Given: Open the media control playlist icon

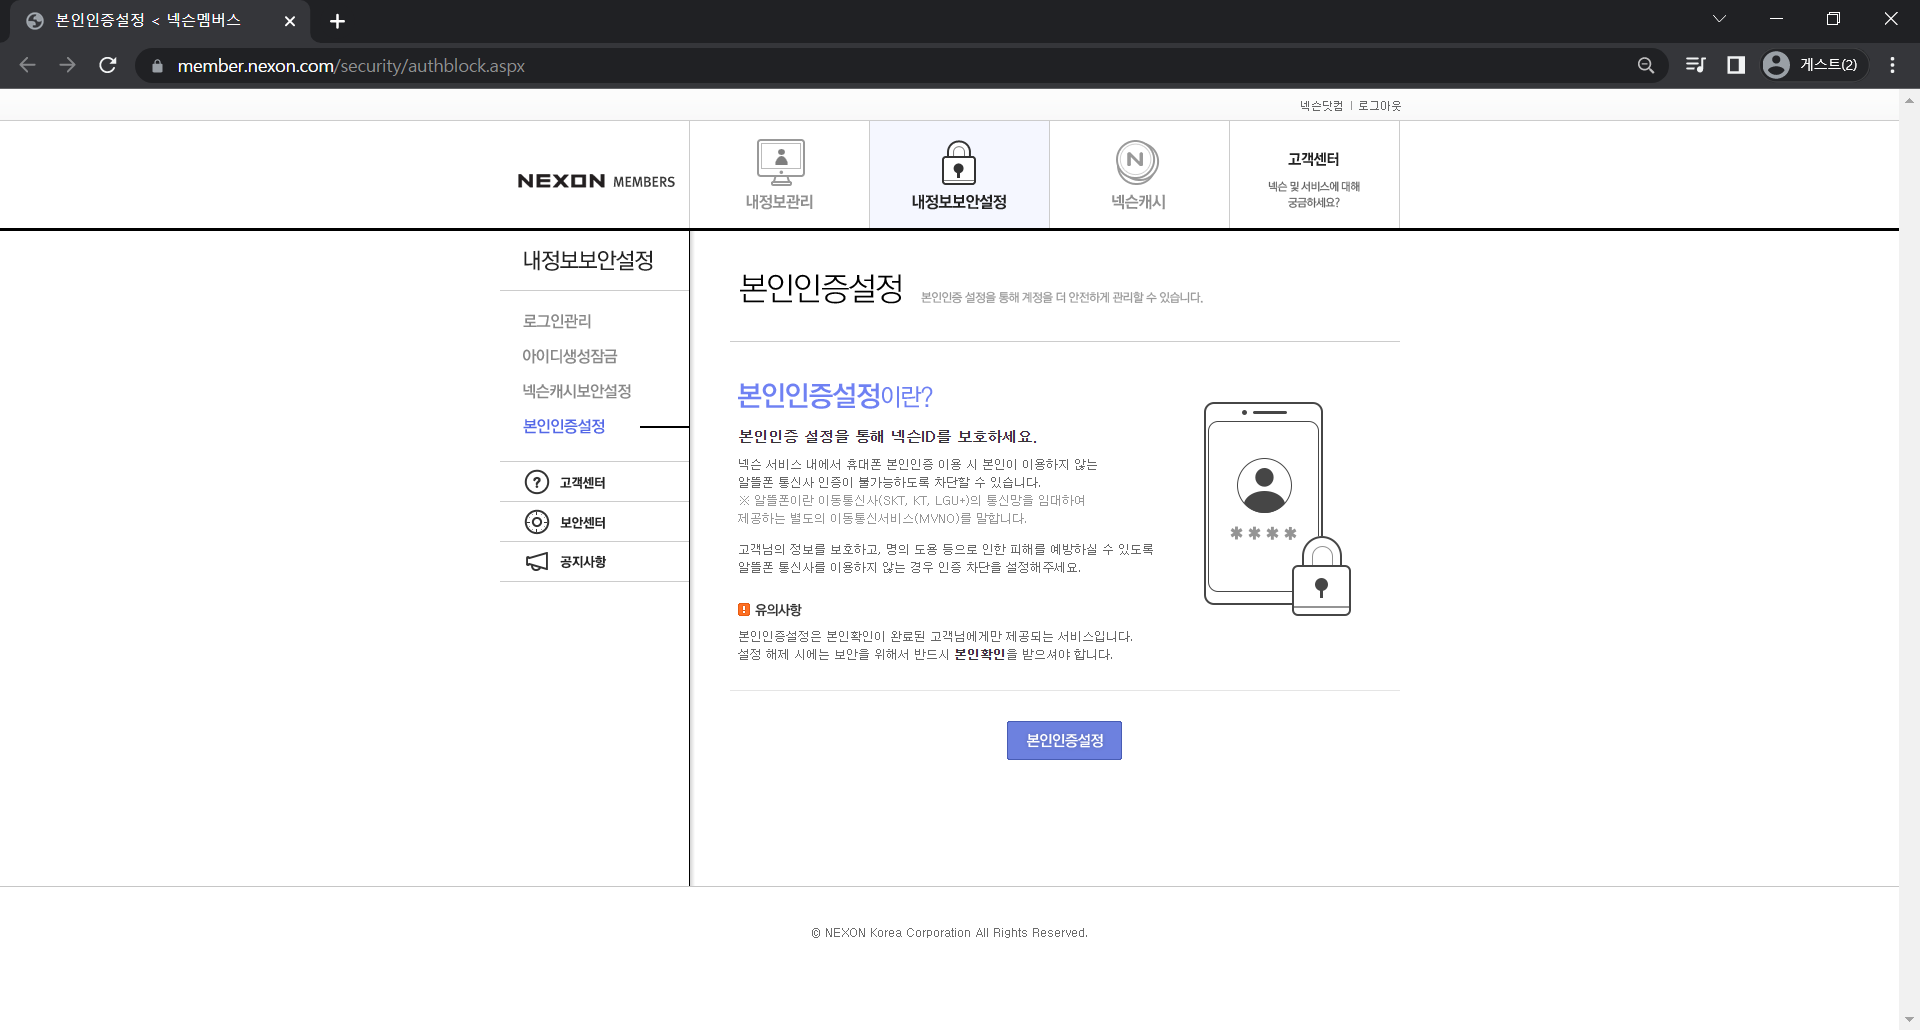Looking at the screenshot, I should pos(1695,65).
